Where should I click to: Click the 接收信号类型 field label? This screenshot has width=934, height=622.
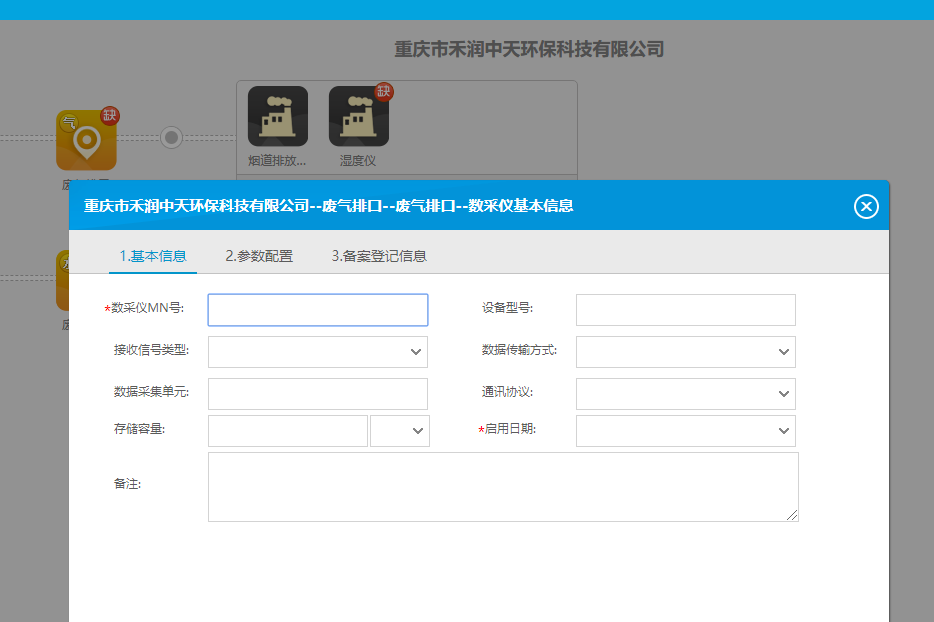point(151,350)
